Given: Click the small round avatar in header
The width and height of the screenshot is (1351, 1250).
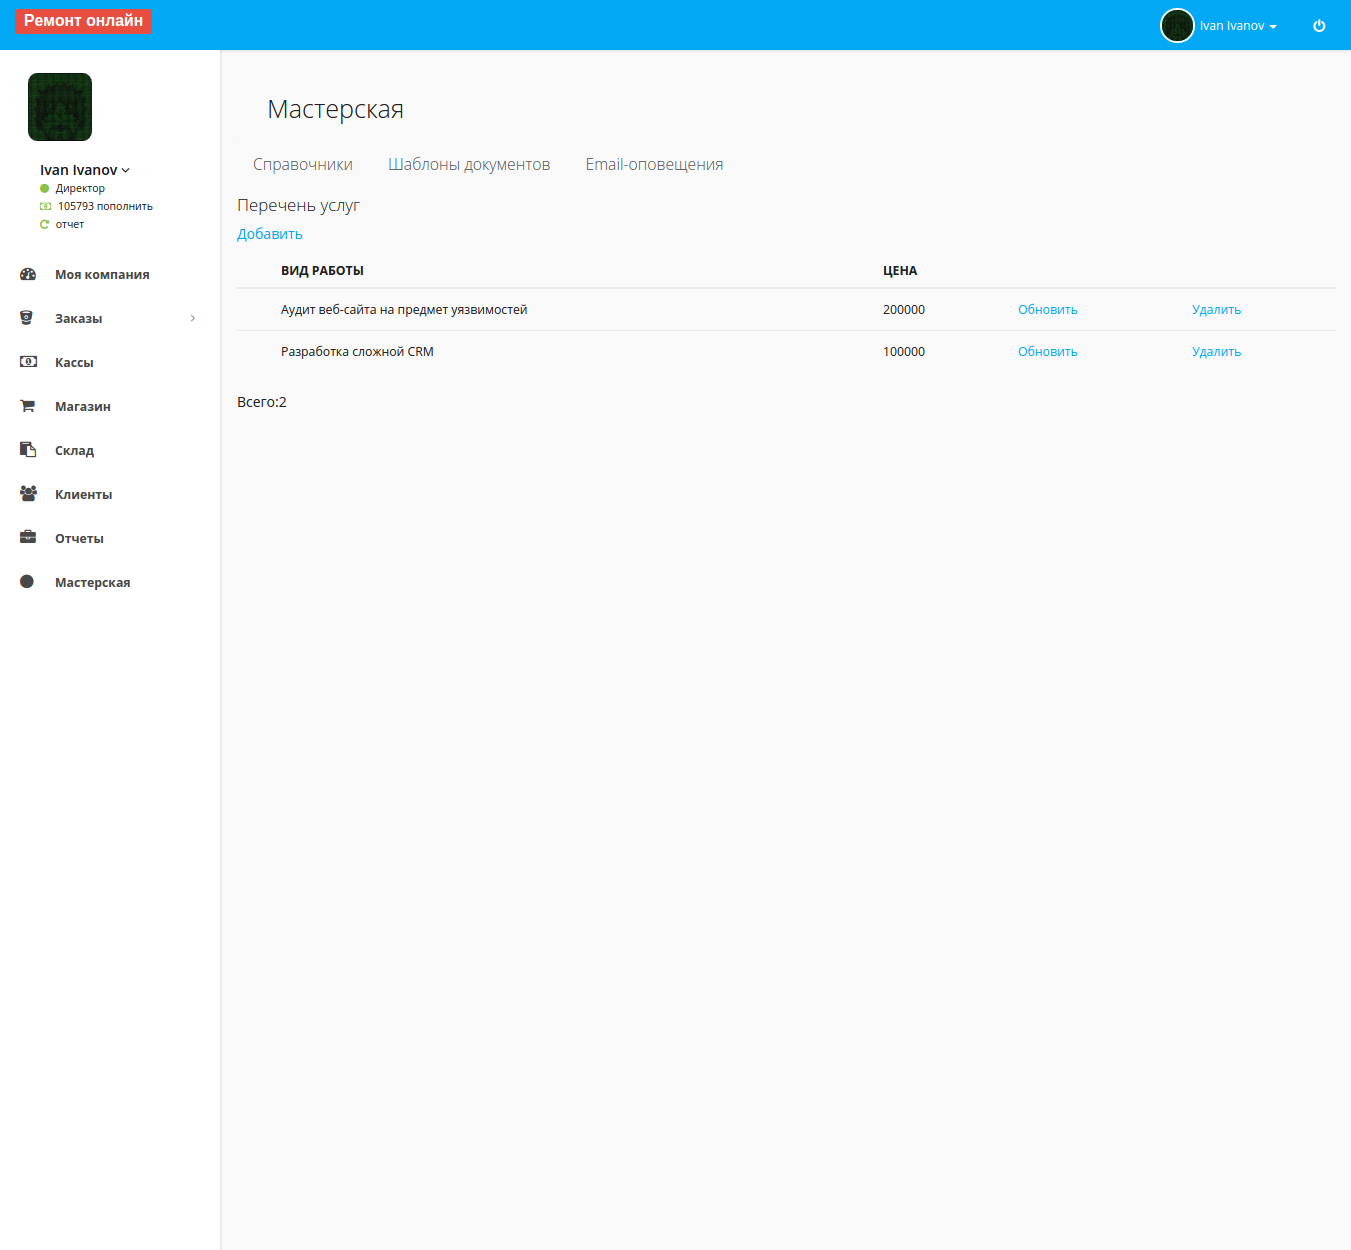Looking at the screenshot, I should coord(1177,26).
